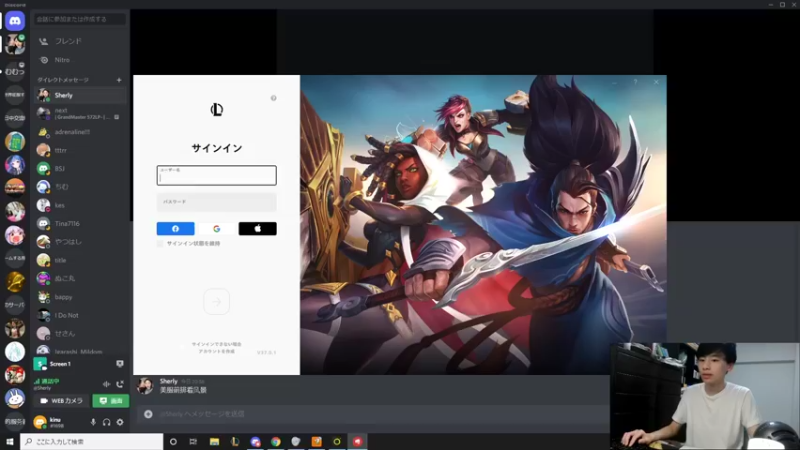Open File Explorer from the taskbar

coord(214,442)
